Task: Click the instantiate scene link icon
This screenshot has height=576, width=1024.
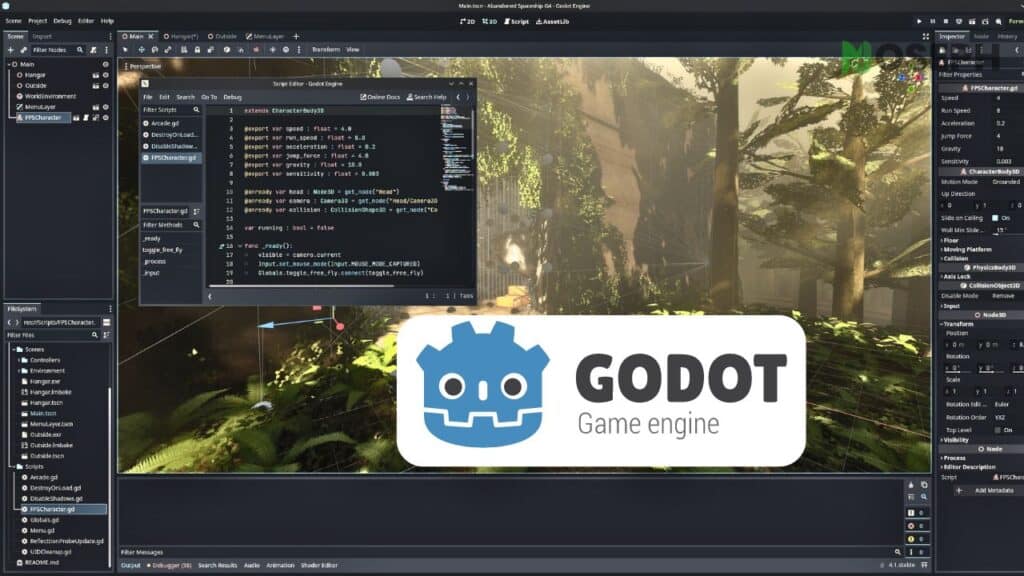Action: click(24, 50)
